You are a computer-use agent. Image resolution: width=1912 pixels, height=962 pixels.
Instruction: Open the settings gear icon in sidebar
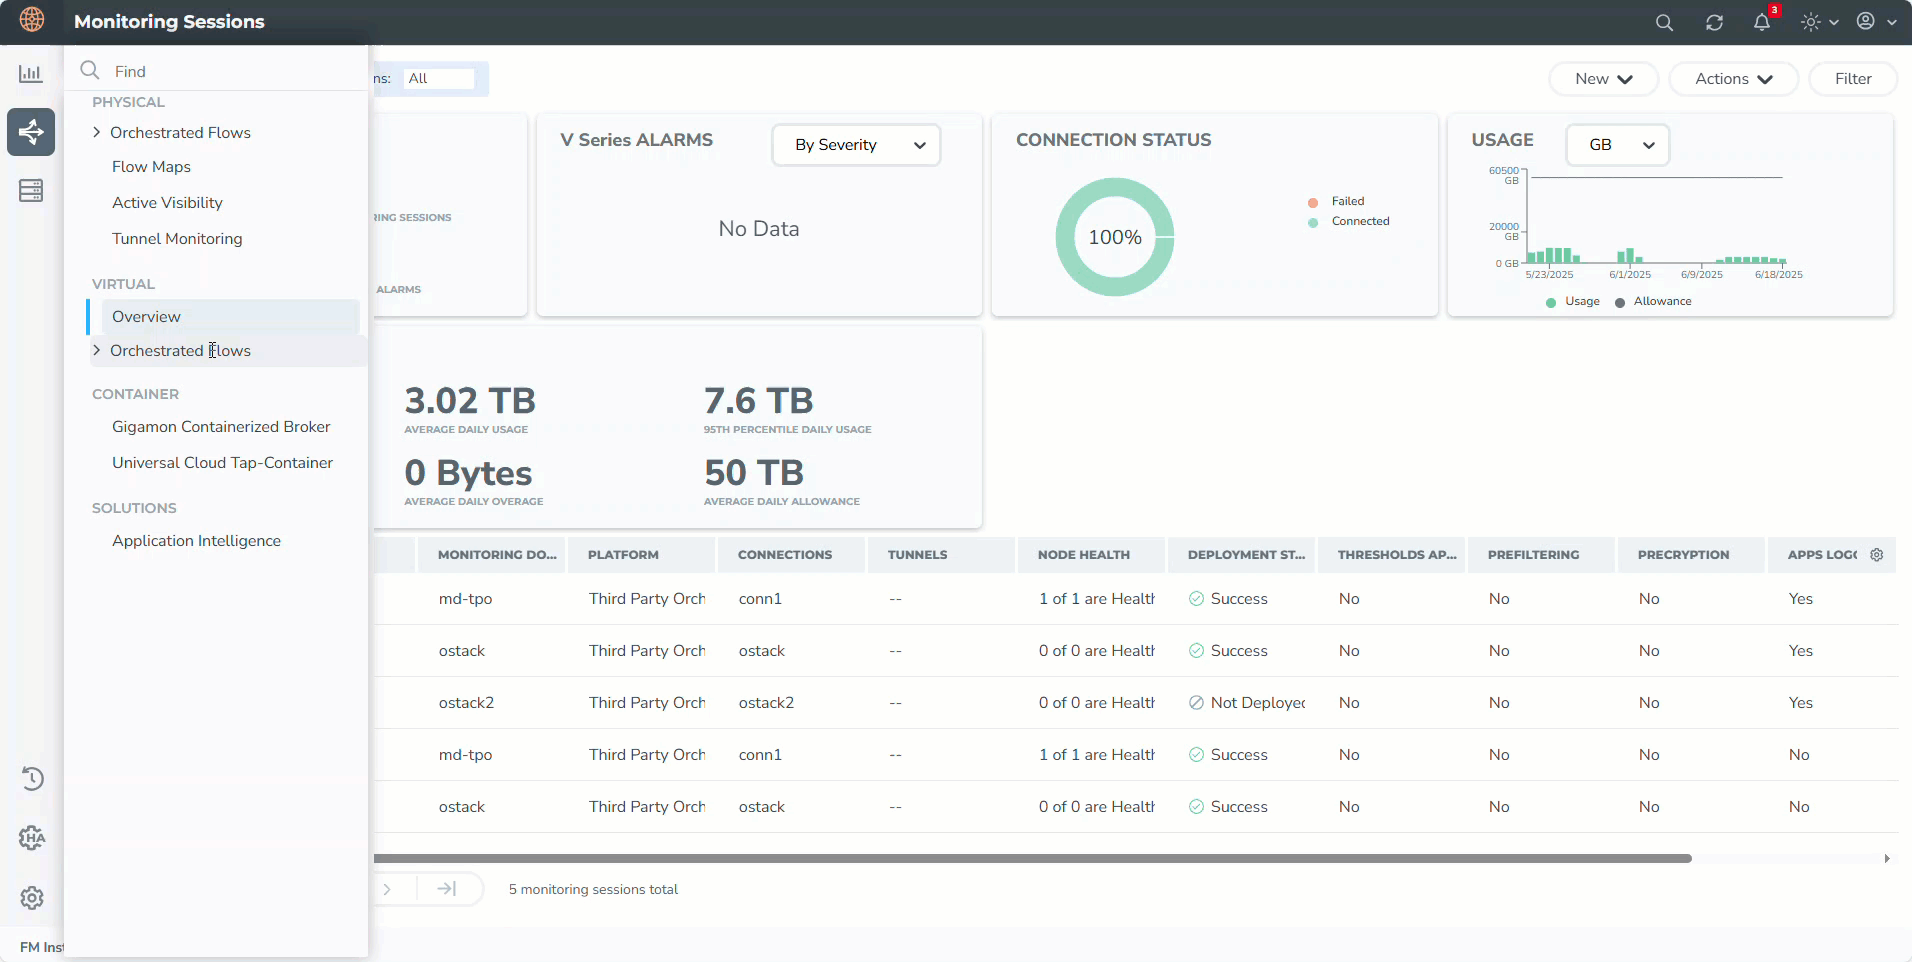point(32,898)
